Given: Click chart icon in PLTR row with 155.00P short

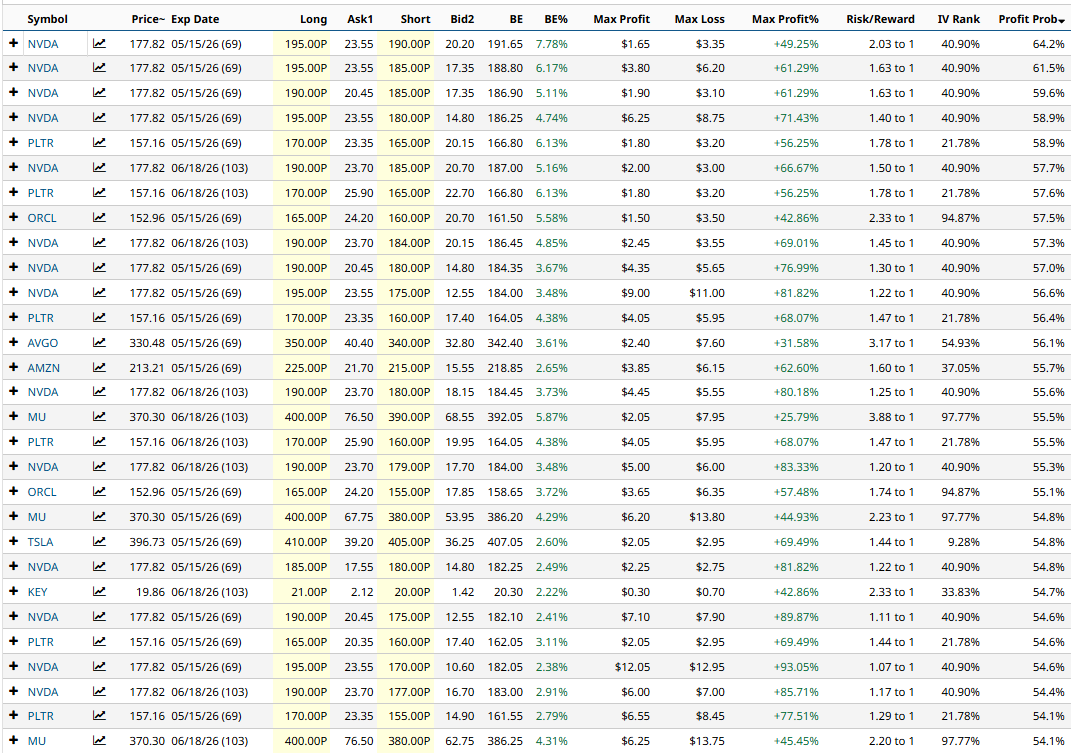Looking at the screenshot, I should click(x=99, y=716).
